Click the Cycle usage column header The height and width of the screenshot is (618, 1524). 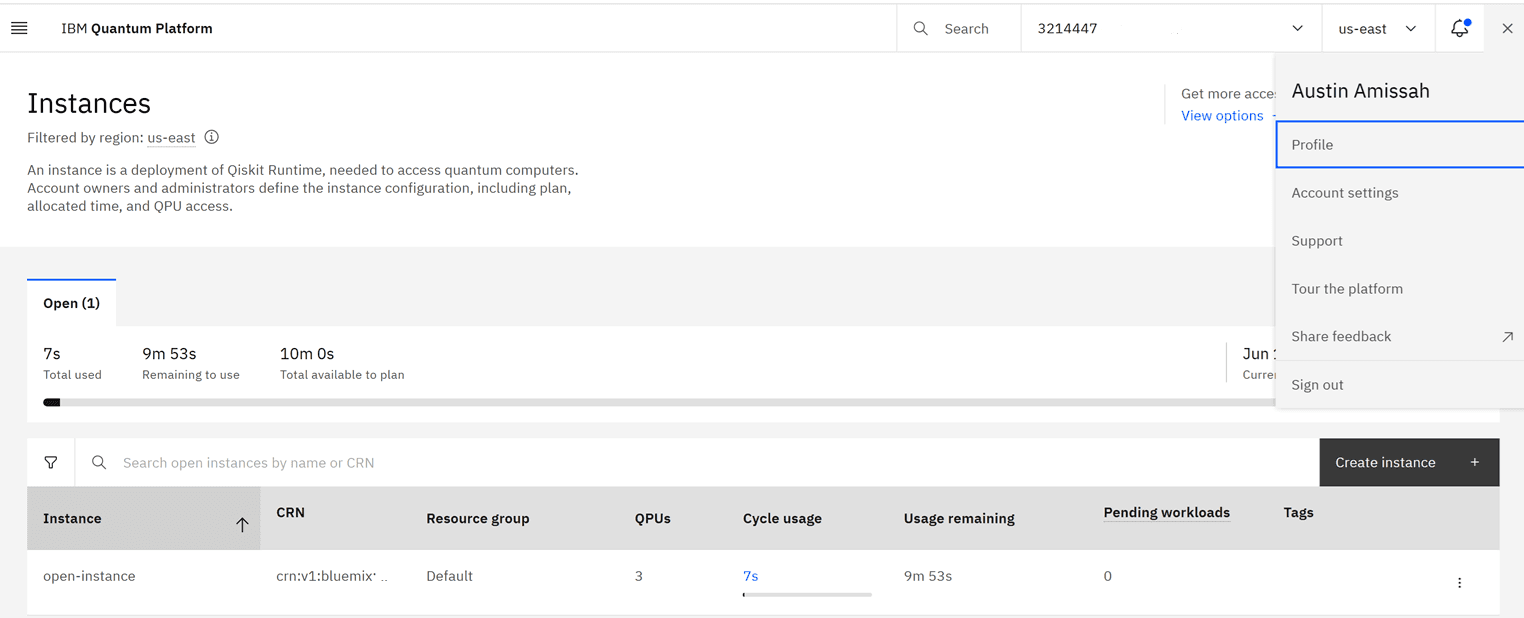(782, 519)
